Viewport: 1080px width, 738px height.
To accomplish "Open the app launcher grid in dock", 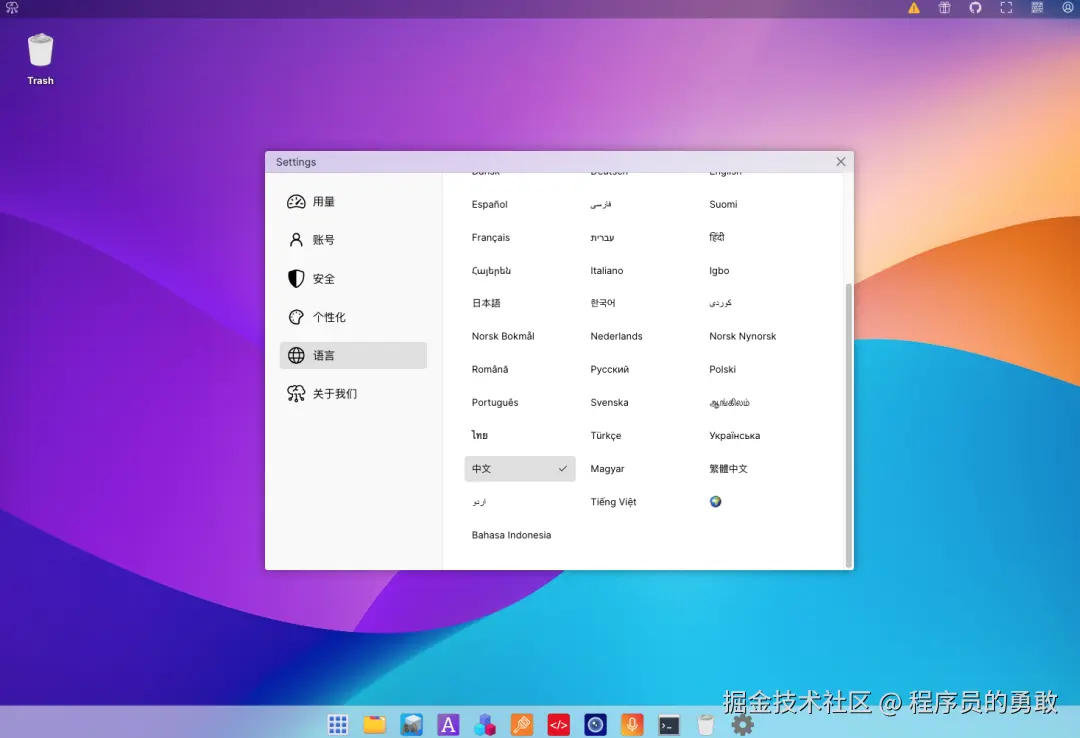I will coord(337,723).
